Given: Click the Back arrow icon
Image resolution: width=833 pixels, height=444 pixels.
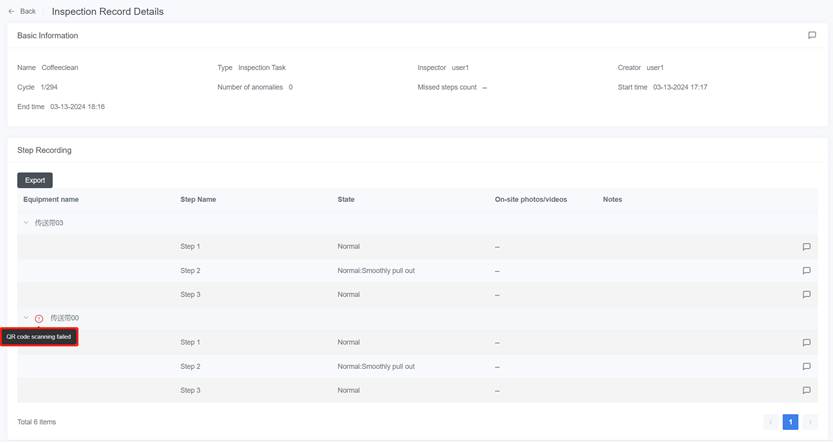Looking at the screenshot, I should pyautogui.click(x=12, y=11).
